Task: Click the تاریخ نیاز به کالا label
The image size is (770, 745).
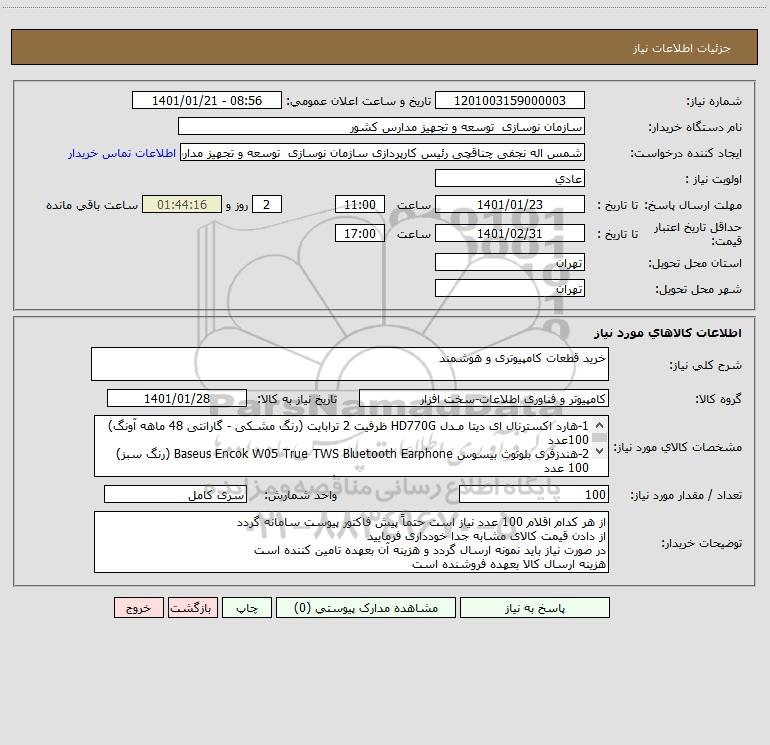Action: 298,399
